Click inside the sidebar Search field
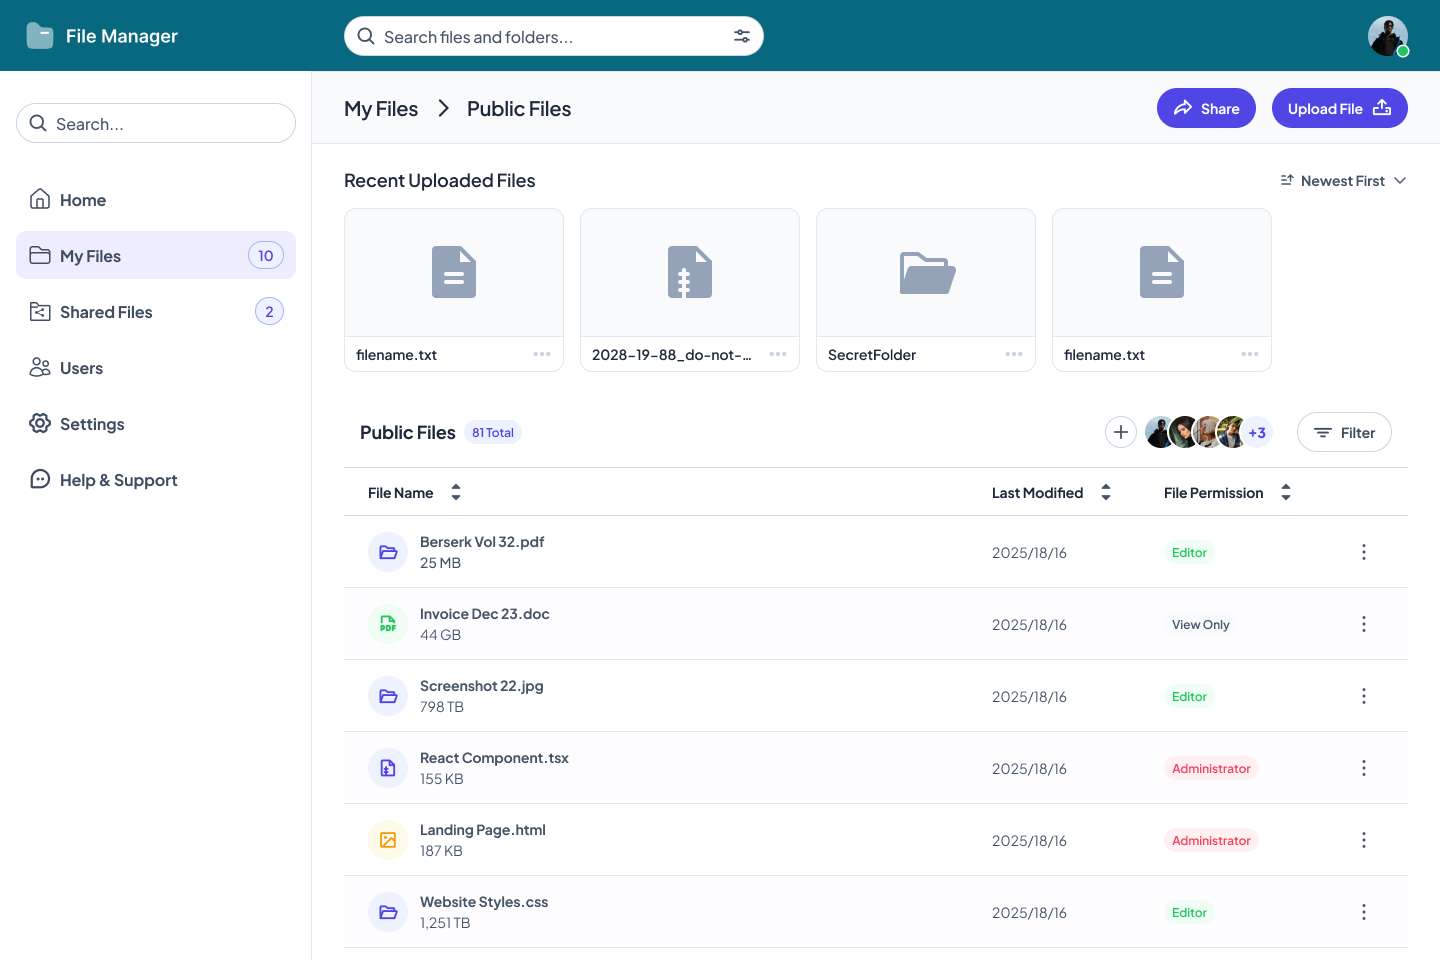This screenshot has height=960, width=1440. [155, 123]
